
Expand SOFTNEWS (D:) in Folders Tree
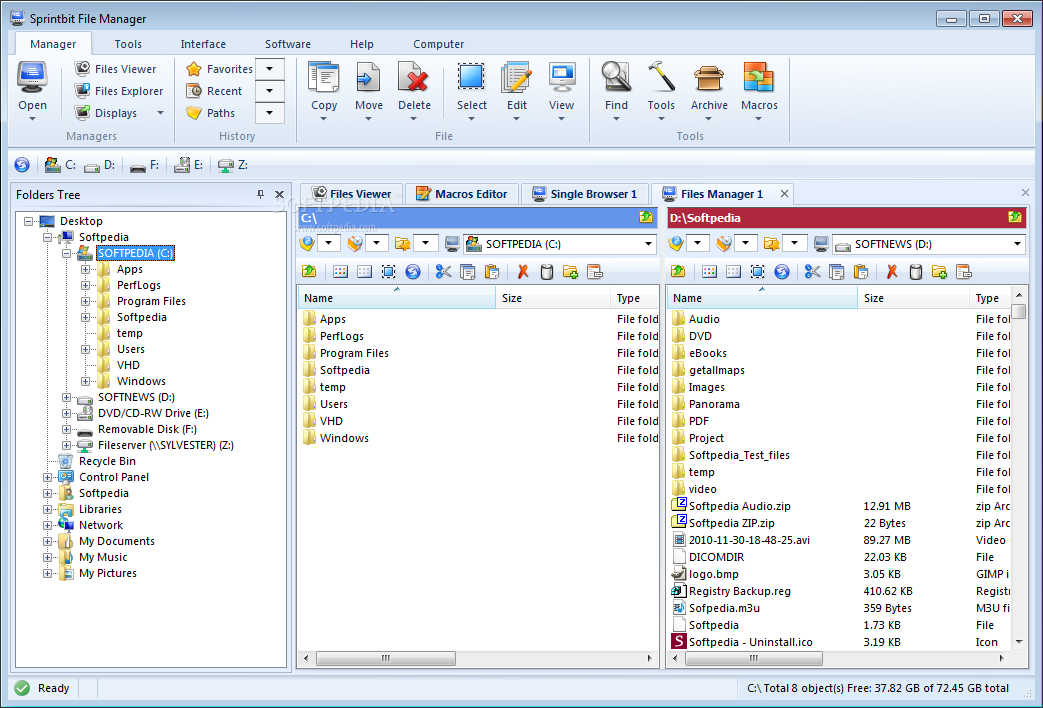click(x=67, y=397)
